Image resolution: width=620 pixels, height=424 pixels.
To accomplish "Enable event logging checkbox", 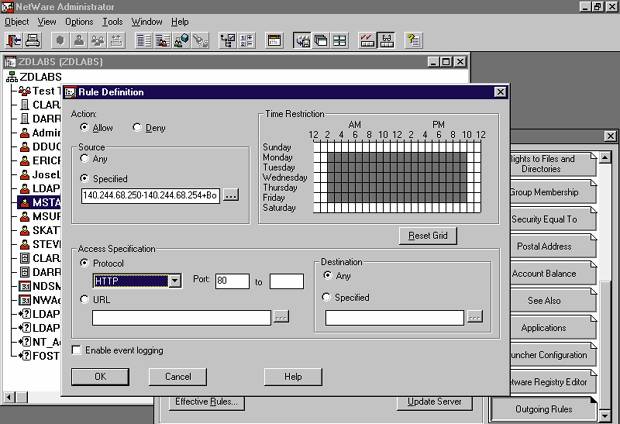I will (x=78, y=351).
